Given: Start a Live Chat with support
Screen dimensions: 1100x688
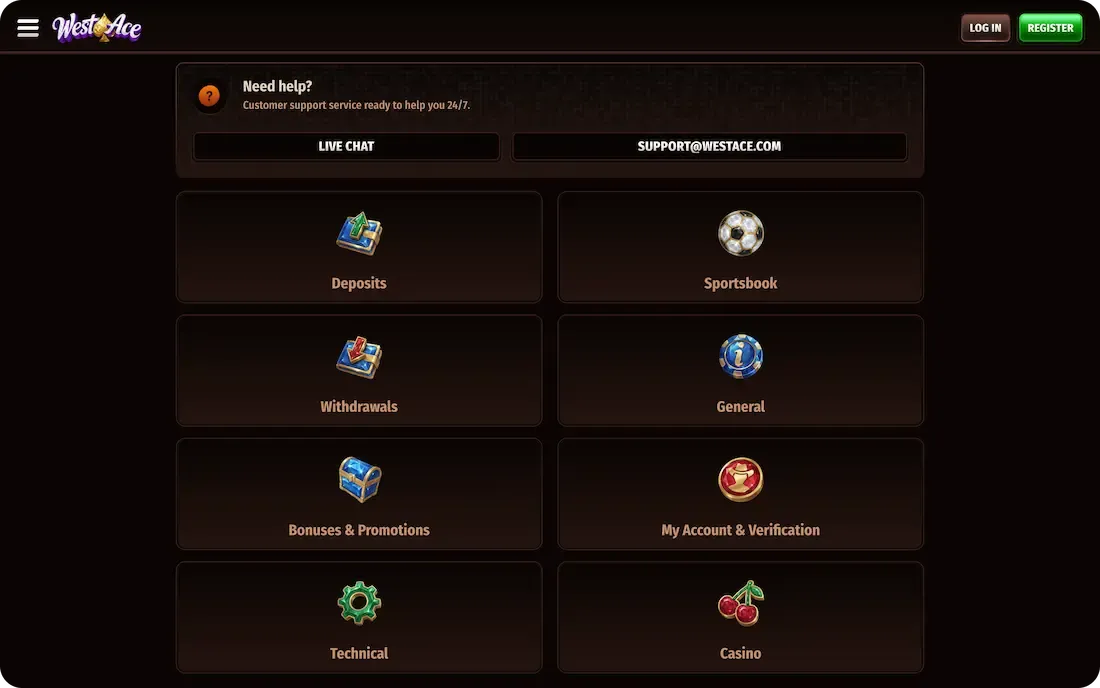Looking at the screenshot, I should click(x=347, y=147).
